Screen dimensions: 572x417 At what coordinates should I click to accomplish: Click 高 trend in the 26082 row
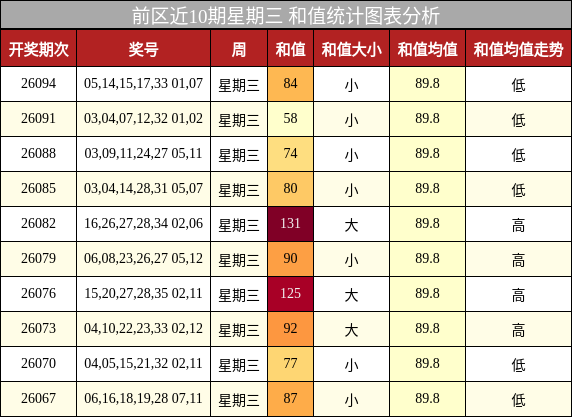(x=518, y=225)
